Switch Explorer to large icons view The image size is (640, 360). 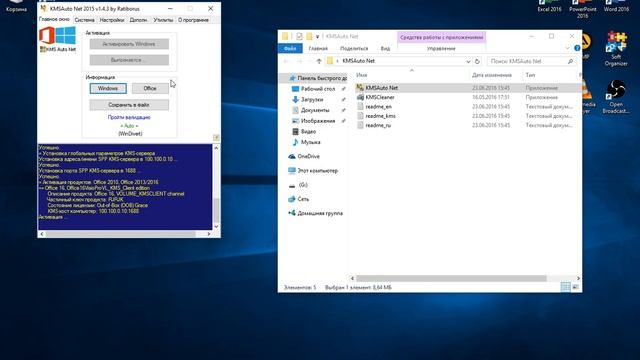pos(576,287)
